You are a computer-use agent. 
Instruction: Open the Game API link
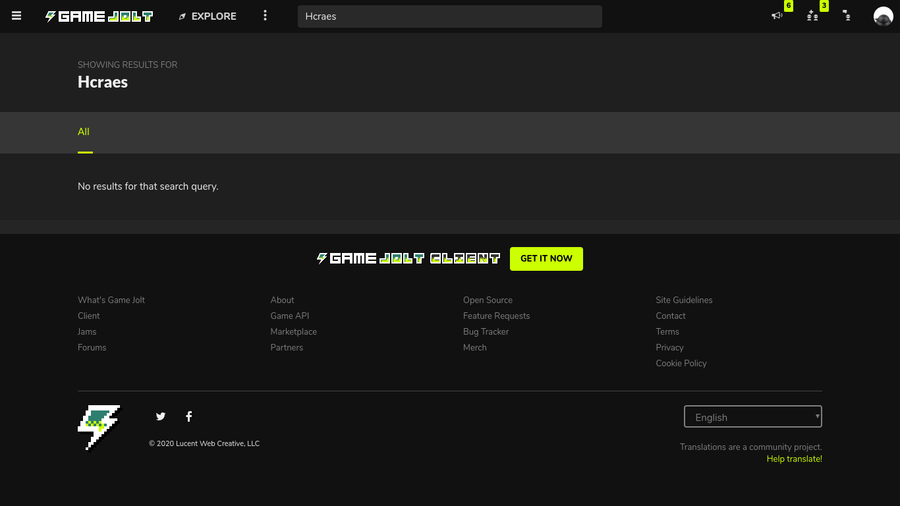point(289,316)
